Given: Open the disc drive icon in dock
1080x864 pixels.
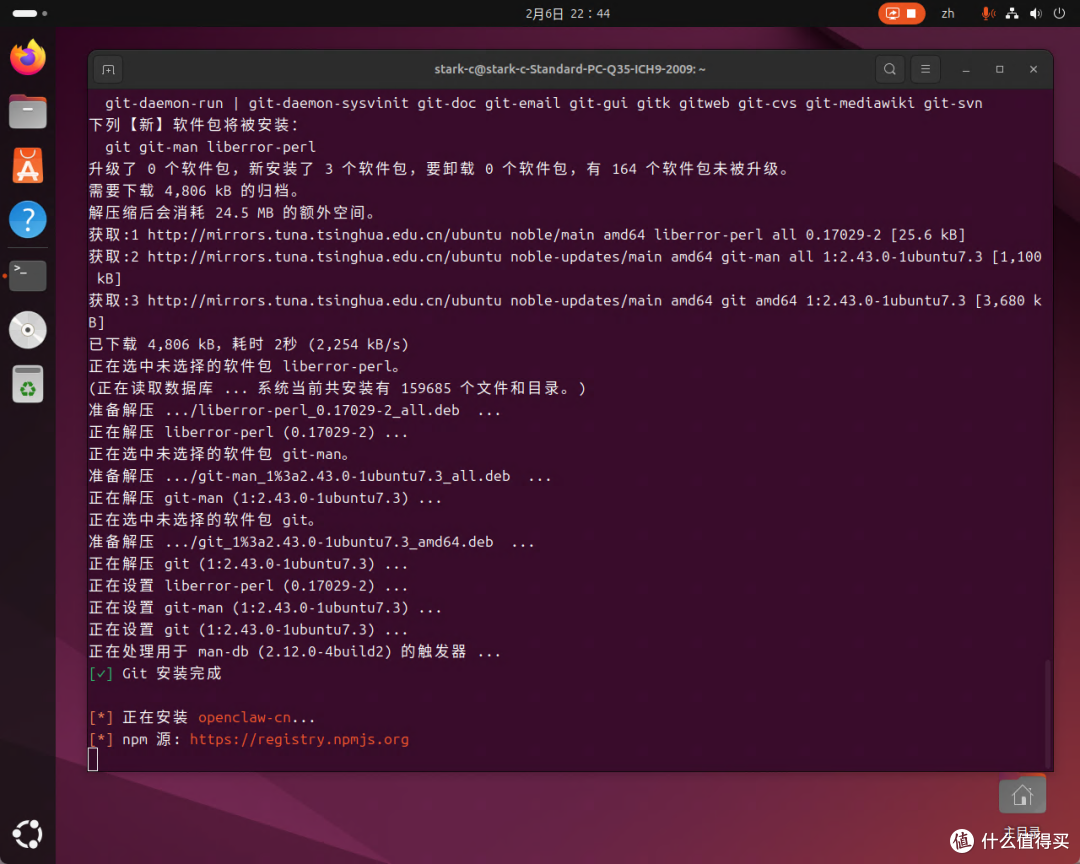Looking at the screenshot, I should coord(28,330).
